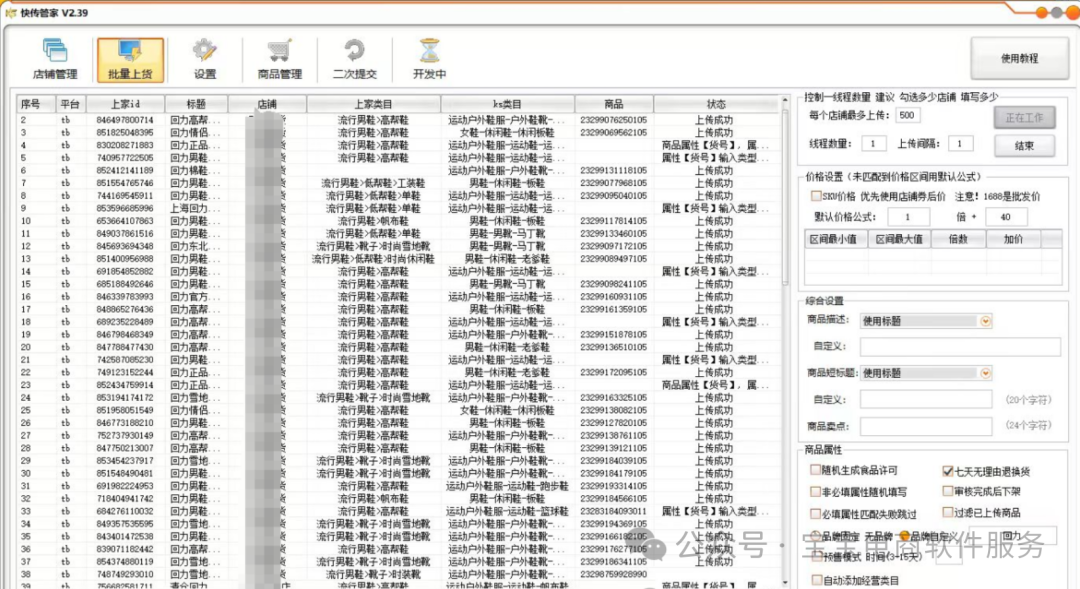Click cell 流行男鞋>低帮鞋>时尚休闲鞋
Image resolution: width=1080 pixels, height=589 pixels.
point(373,259)
